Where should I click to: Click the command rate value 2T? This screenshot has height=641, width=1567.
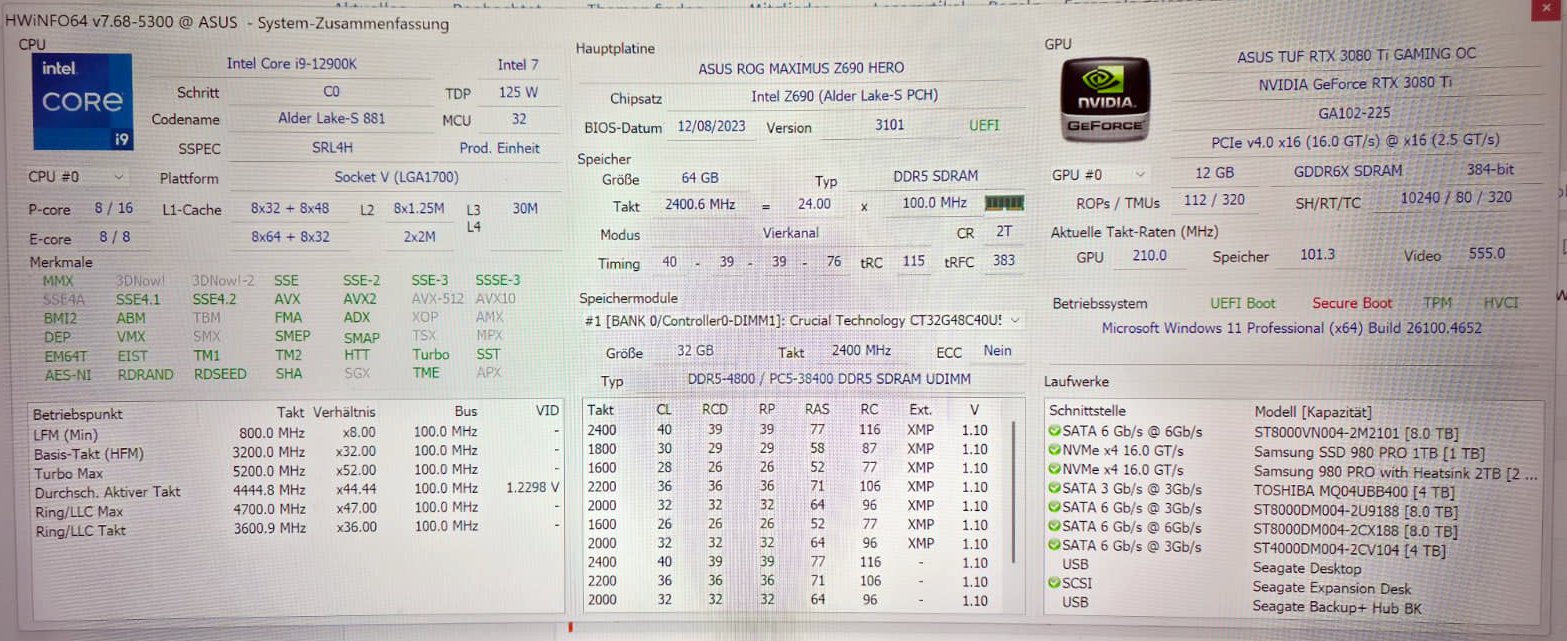pyautogui.click(x=1003, y=231)
